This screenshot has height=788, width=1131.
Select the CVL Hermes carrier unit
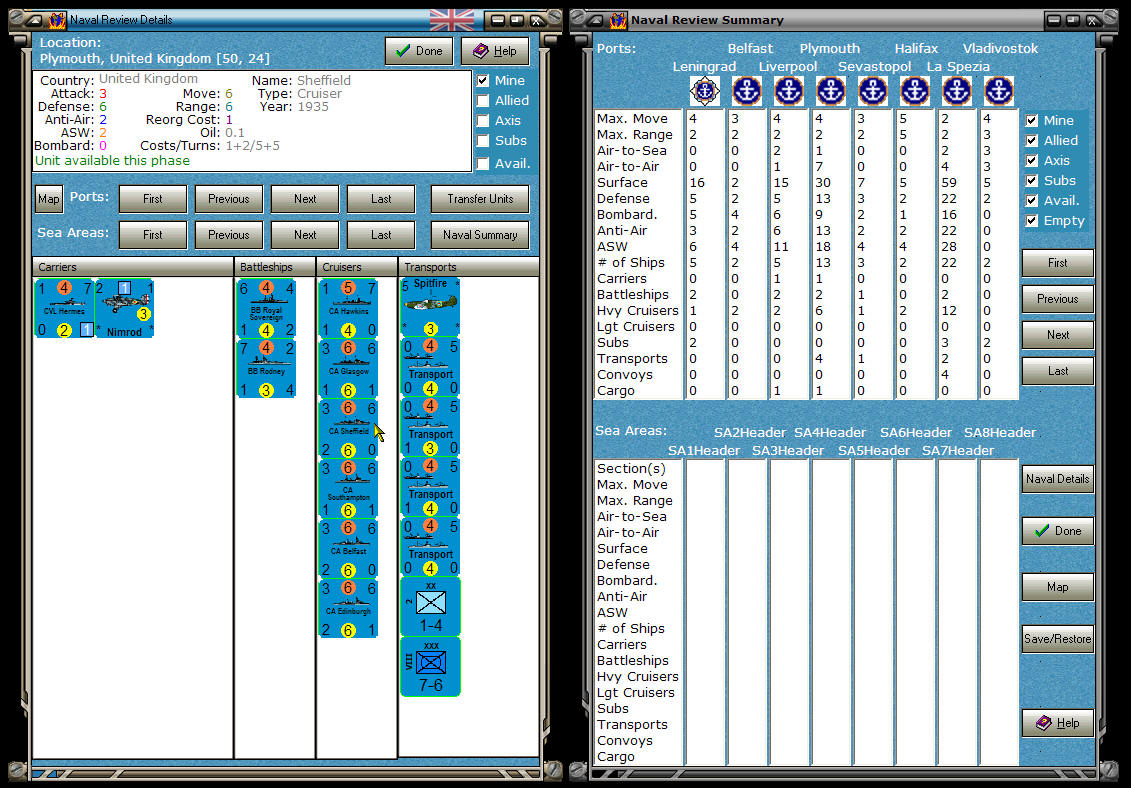64,308
